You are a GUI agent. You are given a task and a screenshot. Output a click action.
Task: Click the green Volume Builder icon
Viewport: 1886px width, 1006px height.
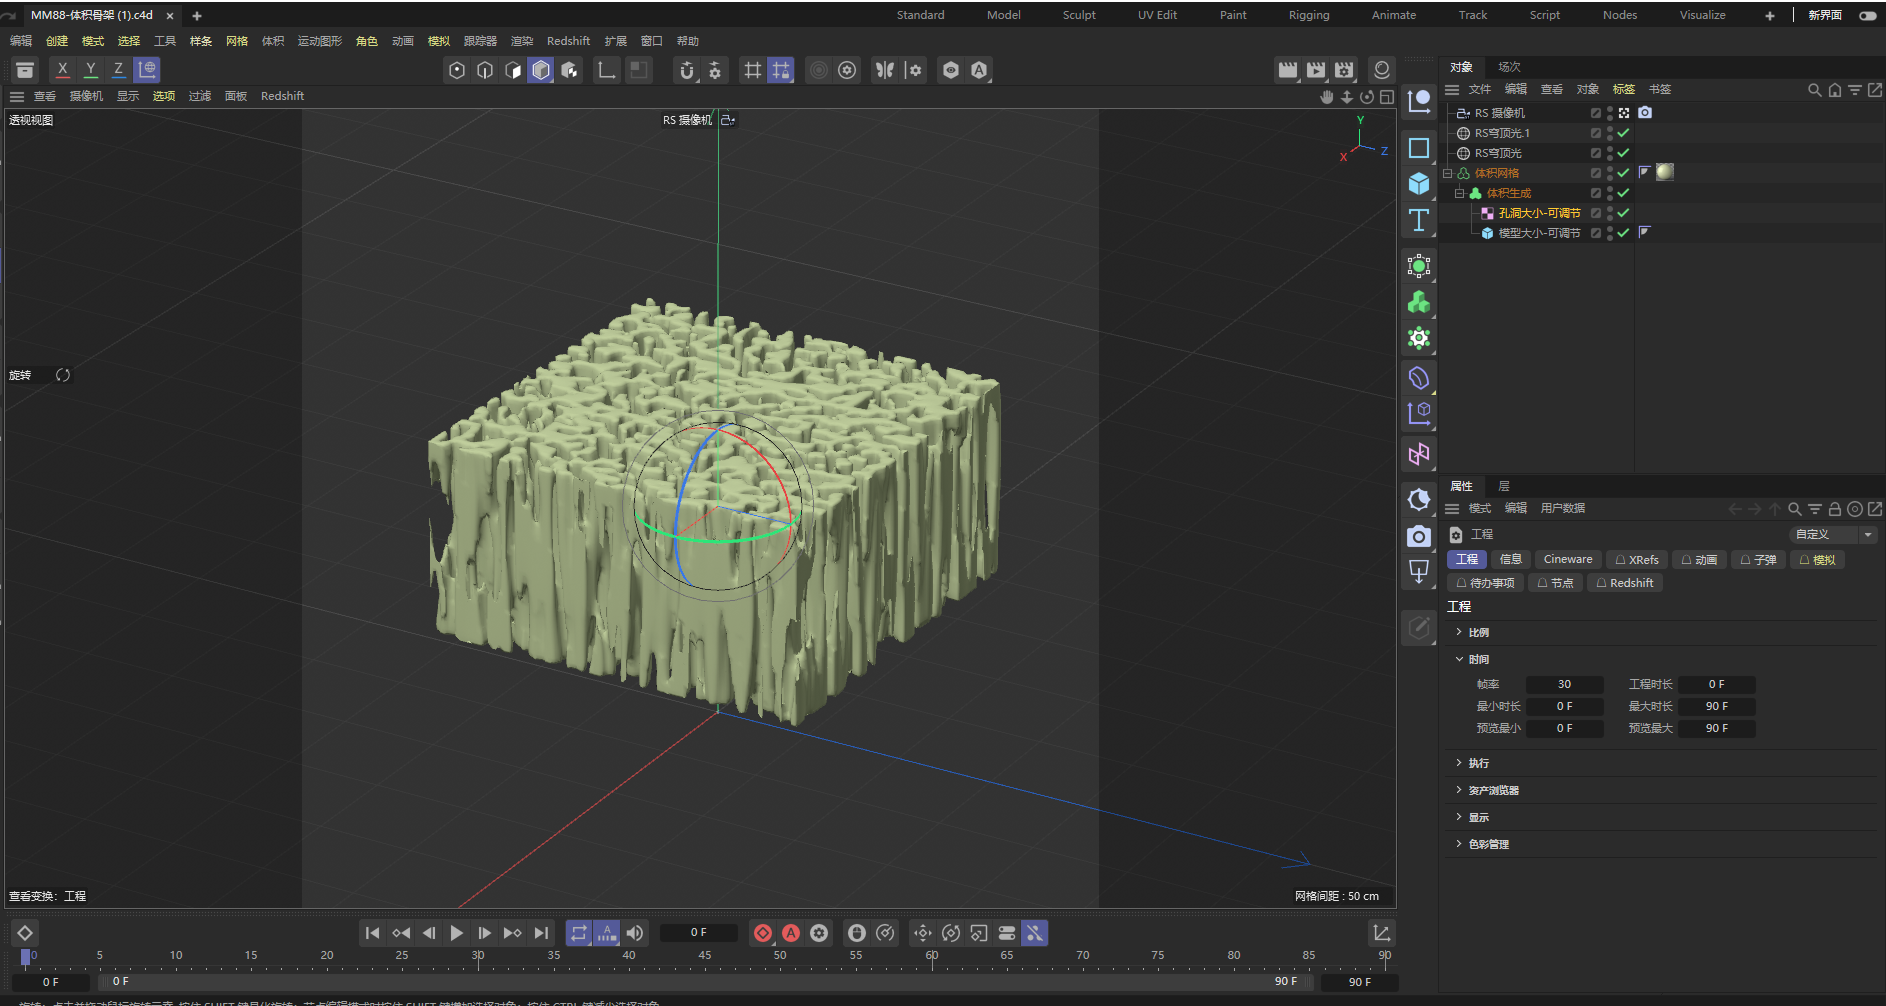[x=1419, y=302]
